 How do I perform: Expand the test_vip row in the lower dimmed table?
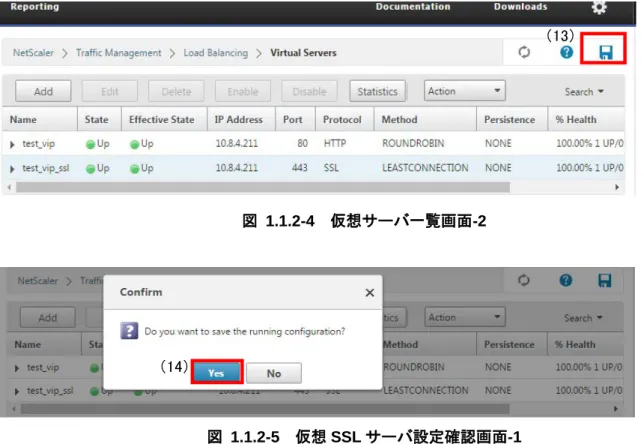pyautogui.click(x=17, y=368)
